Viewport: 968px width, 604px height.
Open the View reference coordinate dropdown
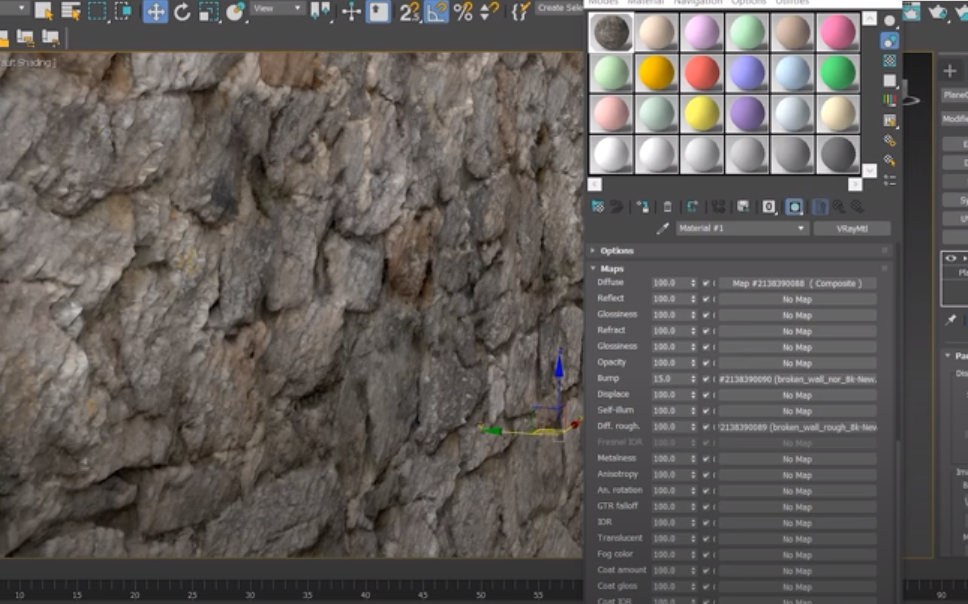(x=277, y=8)
